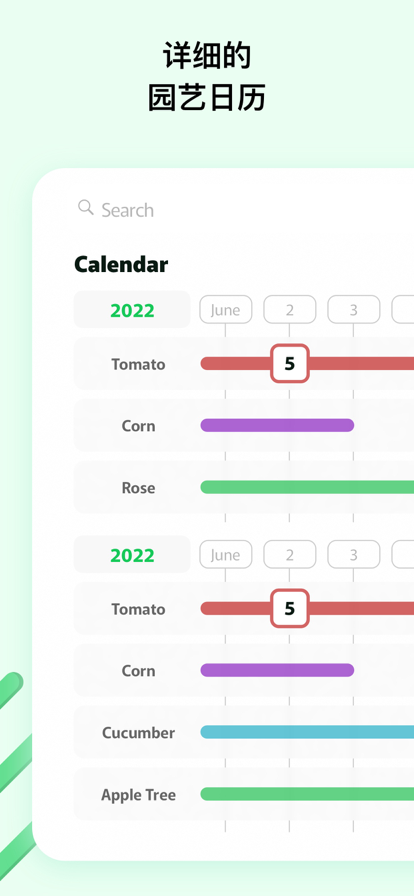The image size is (414, 896).
Task: Click the purple Corn bar in the upper calendar
Action: pyautogui.click(x=277, y=425)
